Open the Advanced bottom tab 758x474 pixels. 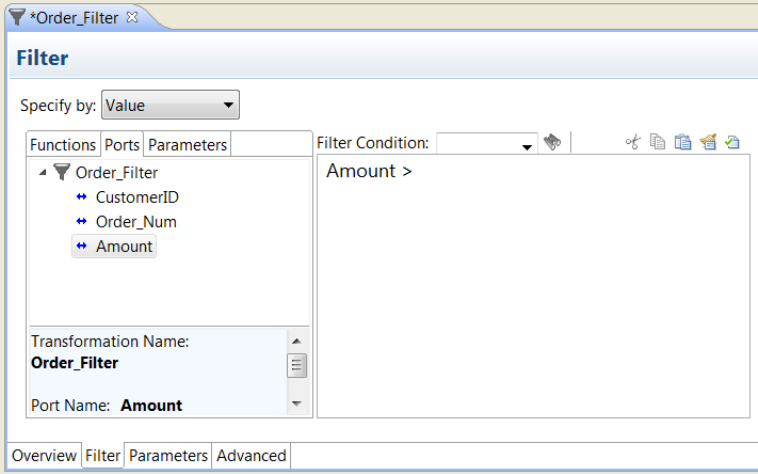click(251, 456)
